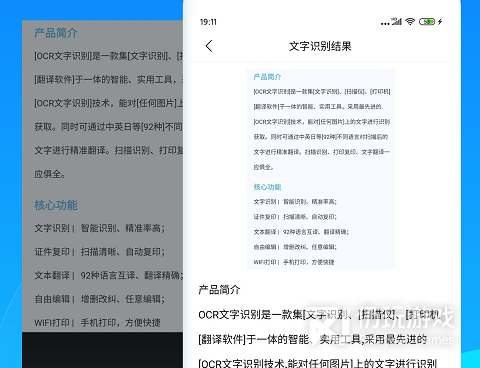Tap 文本翻译| 92种语言互译 row inside the thumbnail

(301, 232)
